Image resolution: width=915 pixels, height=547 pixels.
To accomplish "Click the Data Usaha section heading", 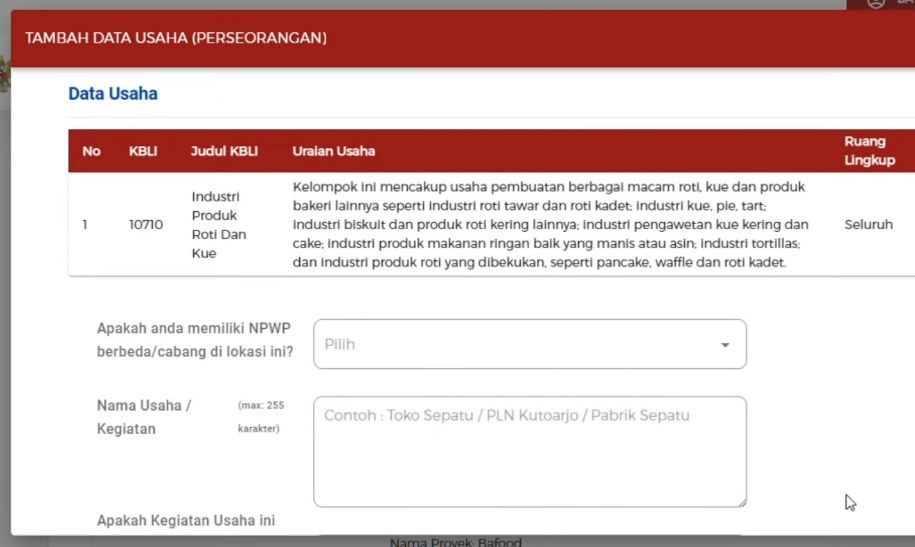I will [x=112, y=94].
